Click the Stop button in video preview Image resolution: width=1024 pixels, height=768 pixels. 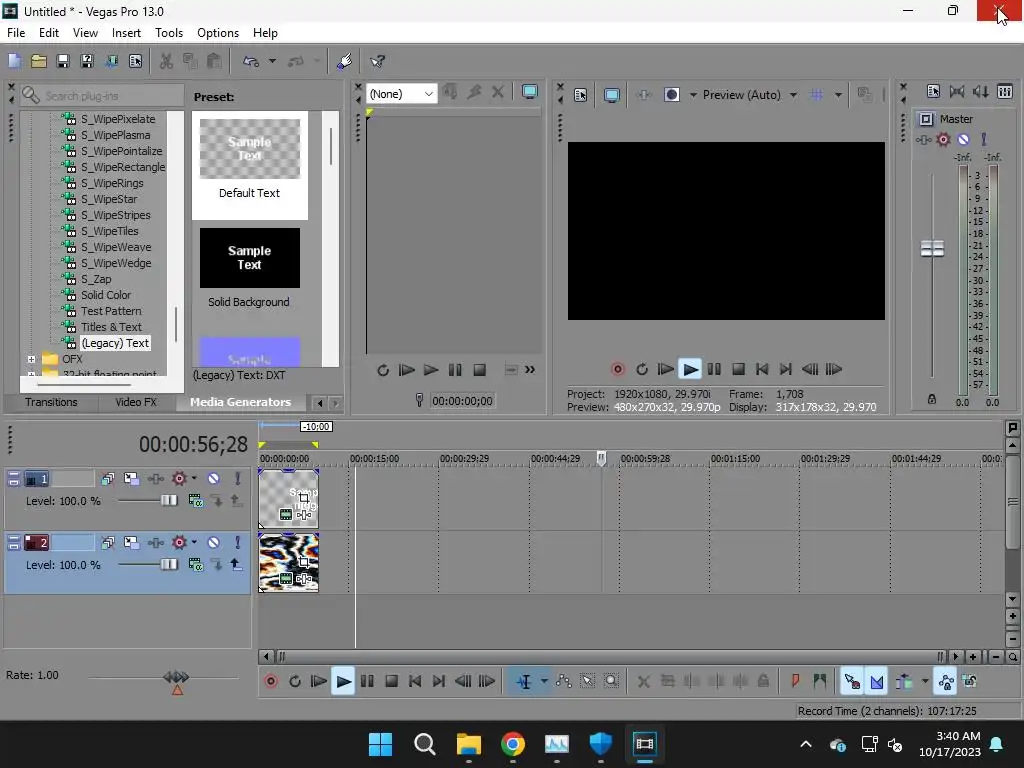click(738, 369)
